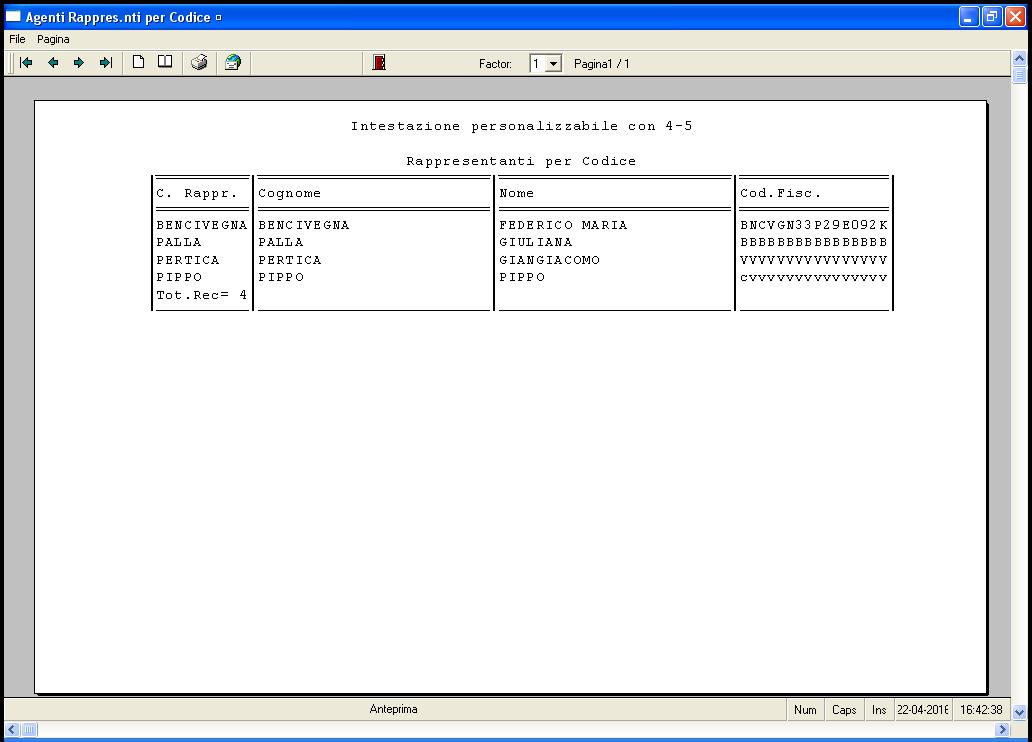
Task: Open the Pagina menu
Action: pyautogui.click(x=54, y=39)
